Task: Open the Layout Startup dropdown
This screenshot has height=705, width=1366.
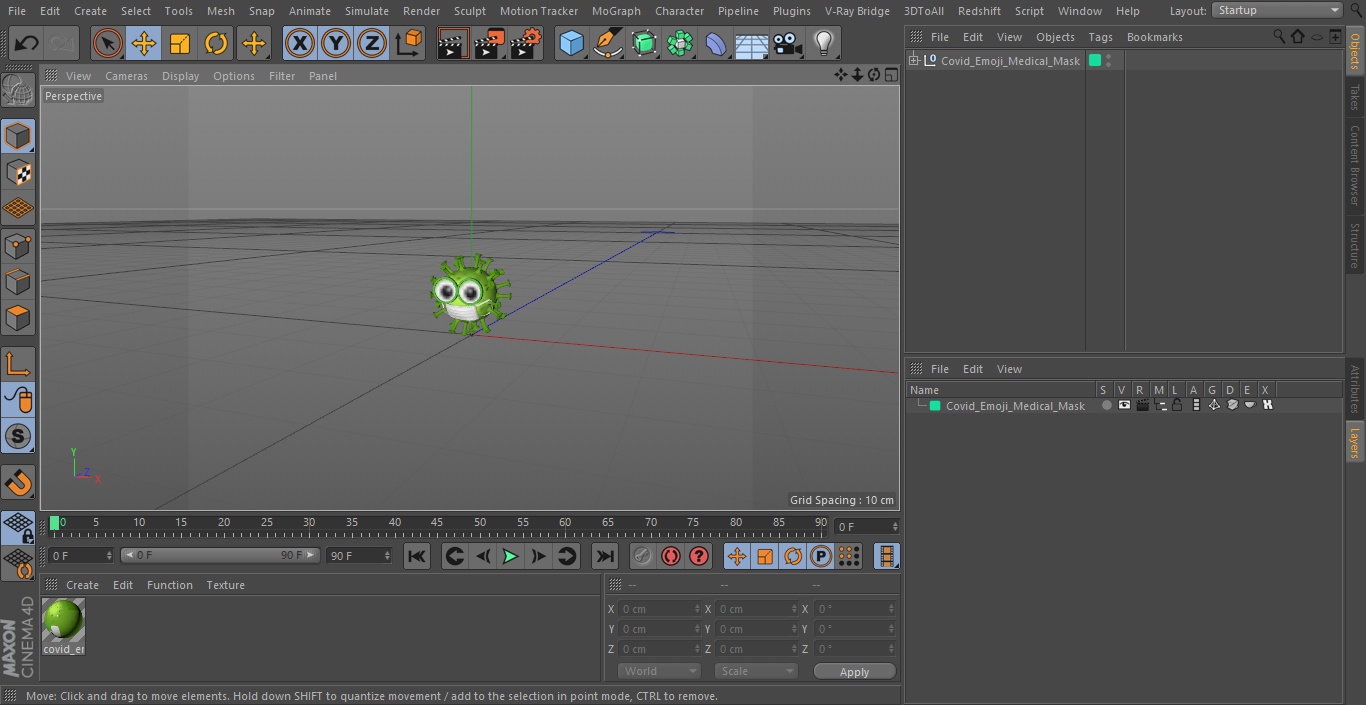Action: point(1277,10)
